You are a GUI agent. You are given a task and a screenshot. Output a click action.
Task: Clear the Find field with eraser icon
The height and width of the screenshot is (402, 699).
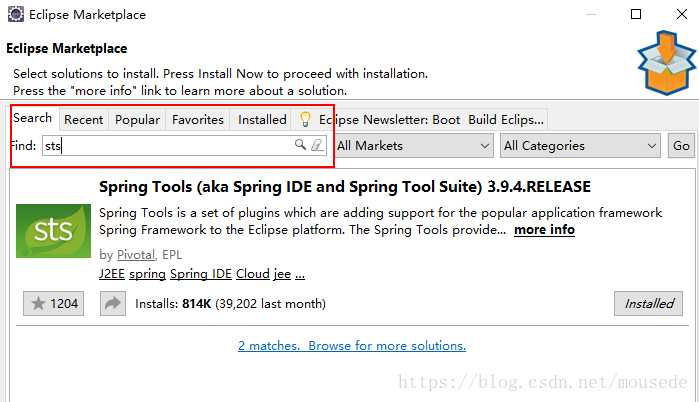point(317,145)
